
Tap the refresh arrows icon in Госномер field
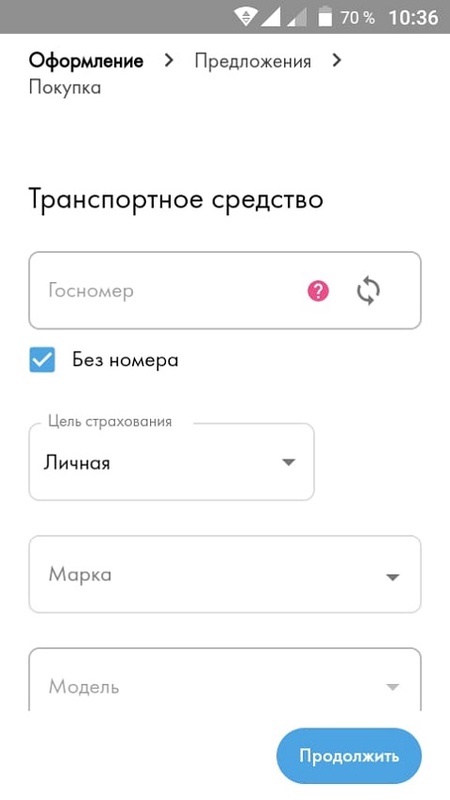click(x=368, y=291)
